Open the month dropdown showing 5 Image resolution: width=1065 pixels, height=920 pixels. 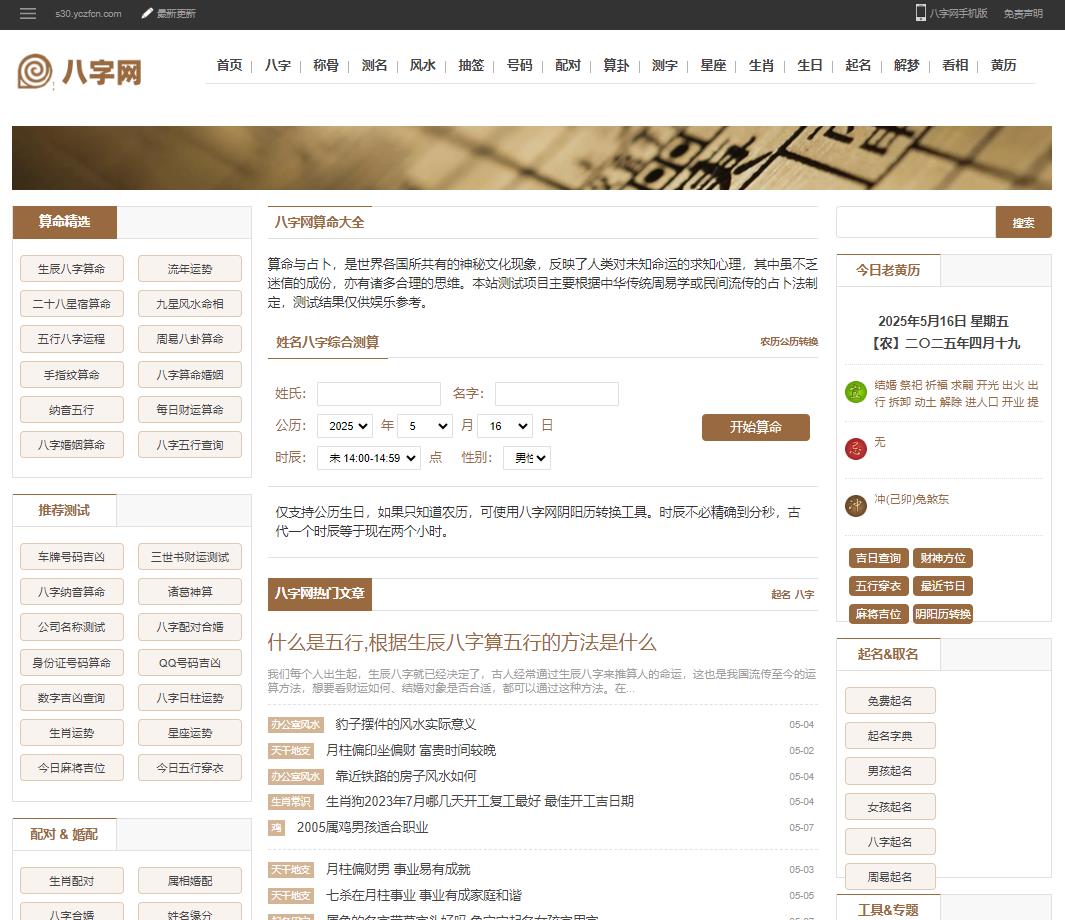tap(425, 425)
